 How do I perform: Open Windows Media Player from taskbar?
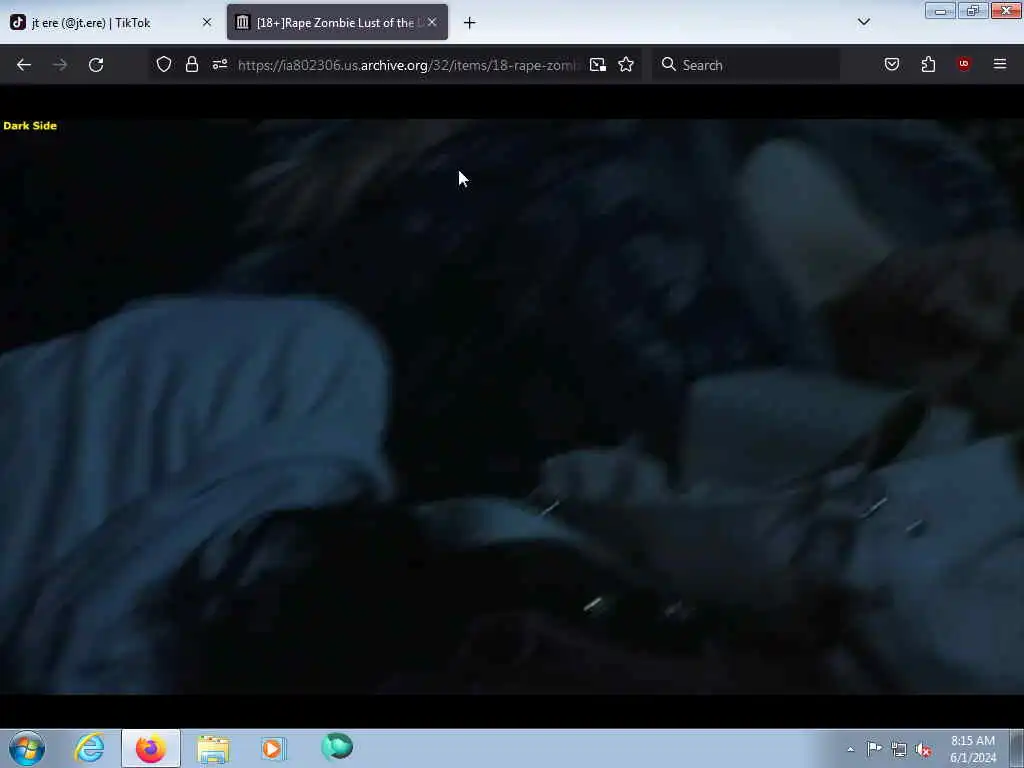point(274,748)
